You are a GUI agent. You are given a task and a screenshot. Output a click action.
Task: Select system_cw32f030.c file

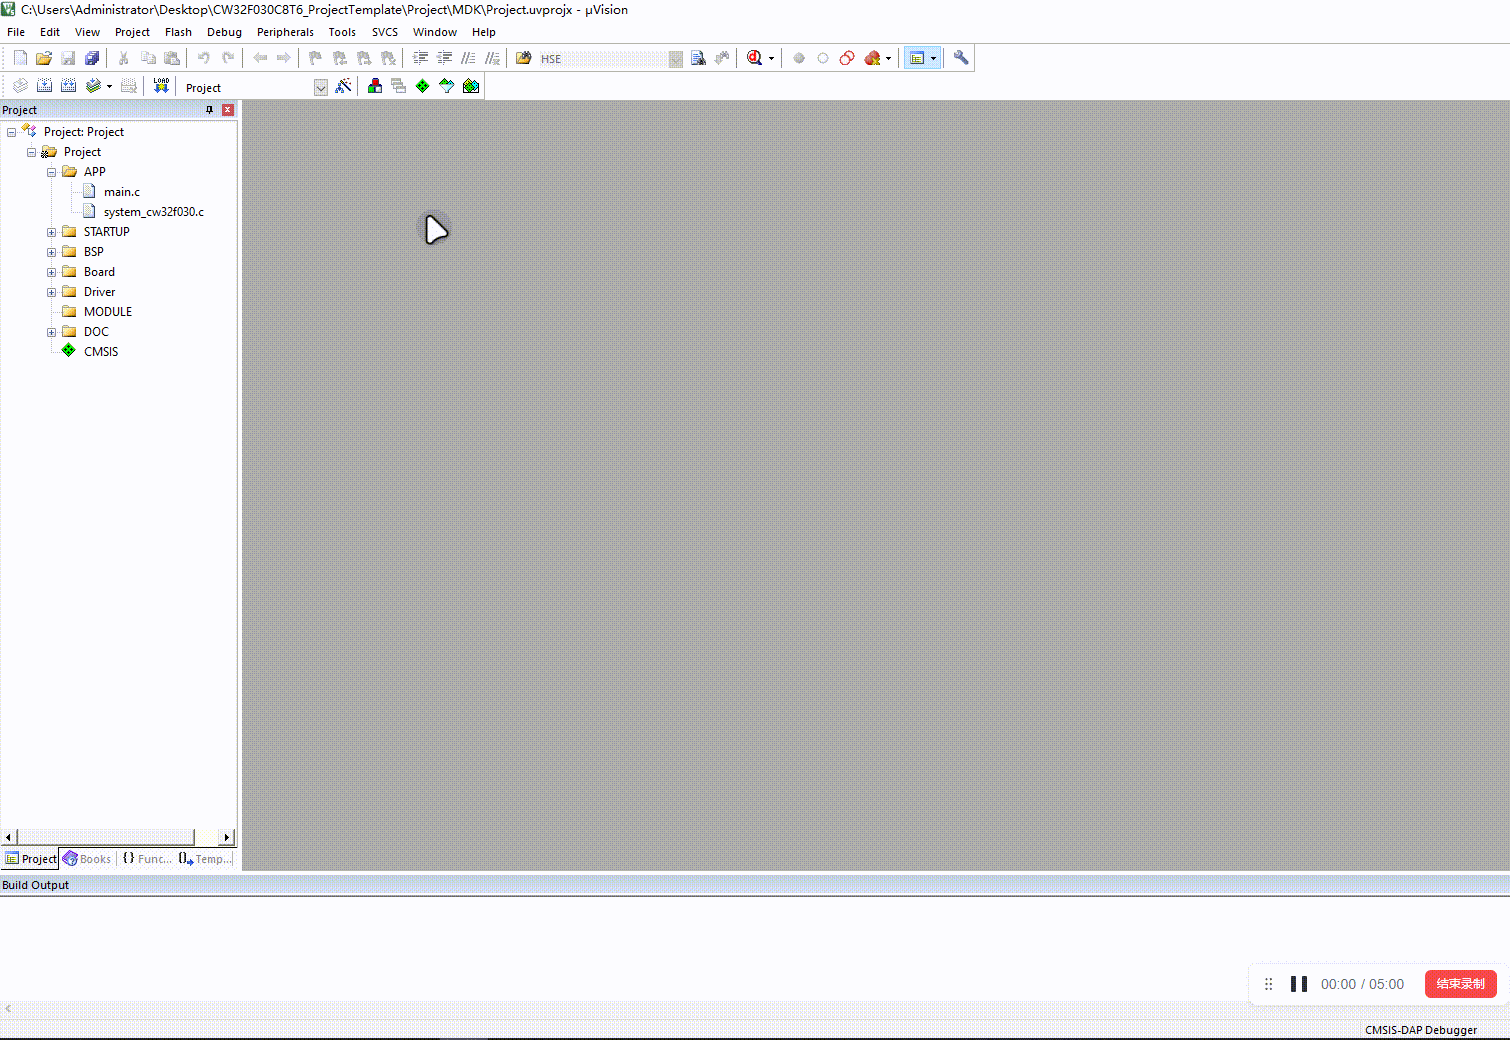click(154, 212)
